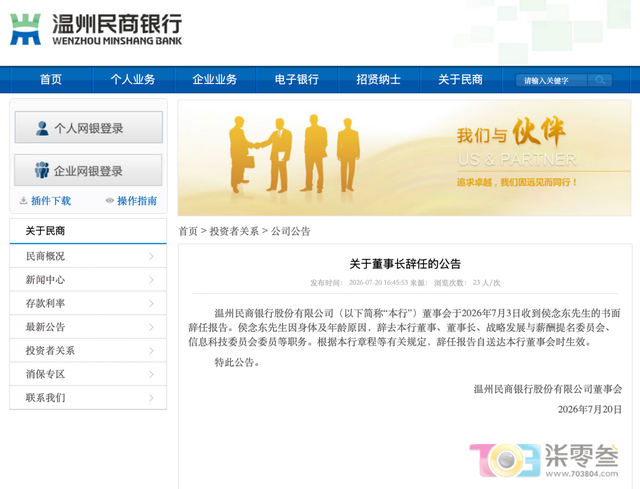
Task: Expand the chevron on 存款利率 row
Action: click(x=151, y=303)
